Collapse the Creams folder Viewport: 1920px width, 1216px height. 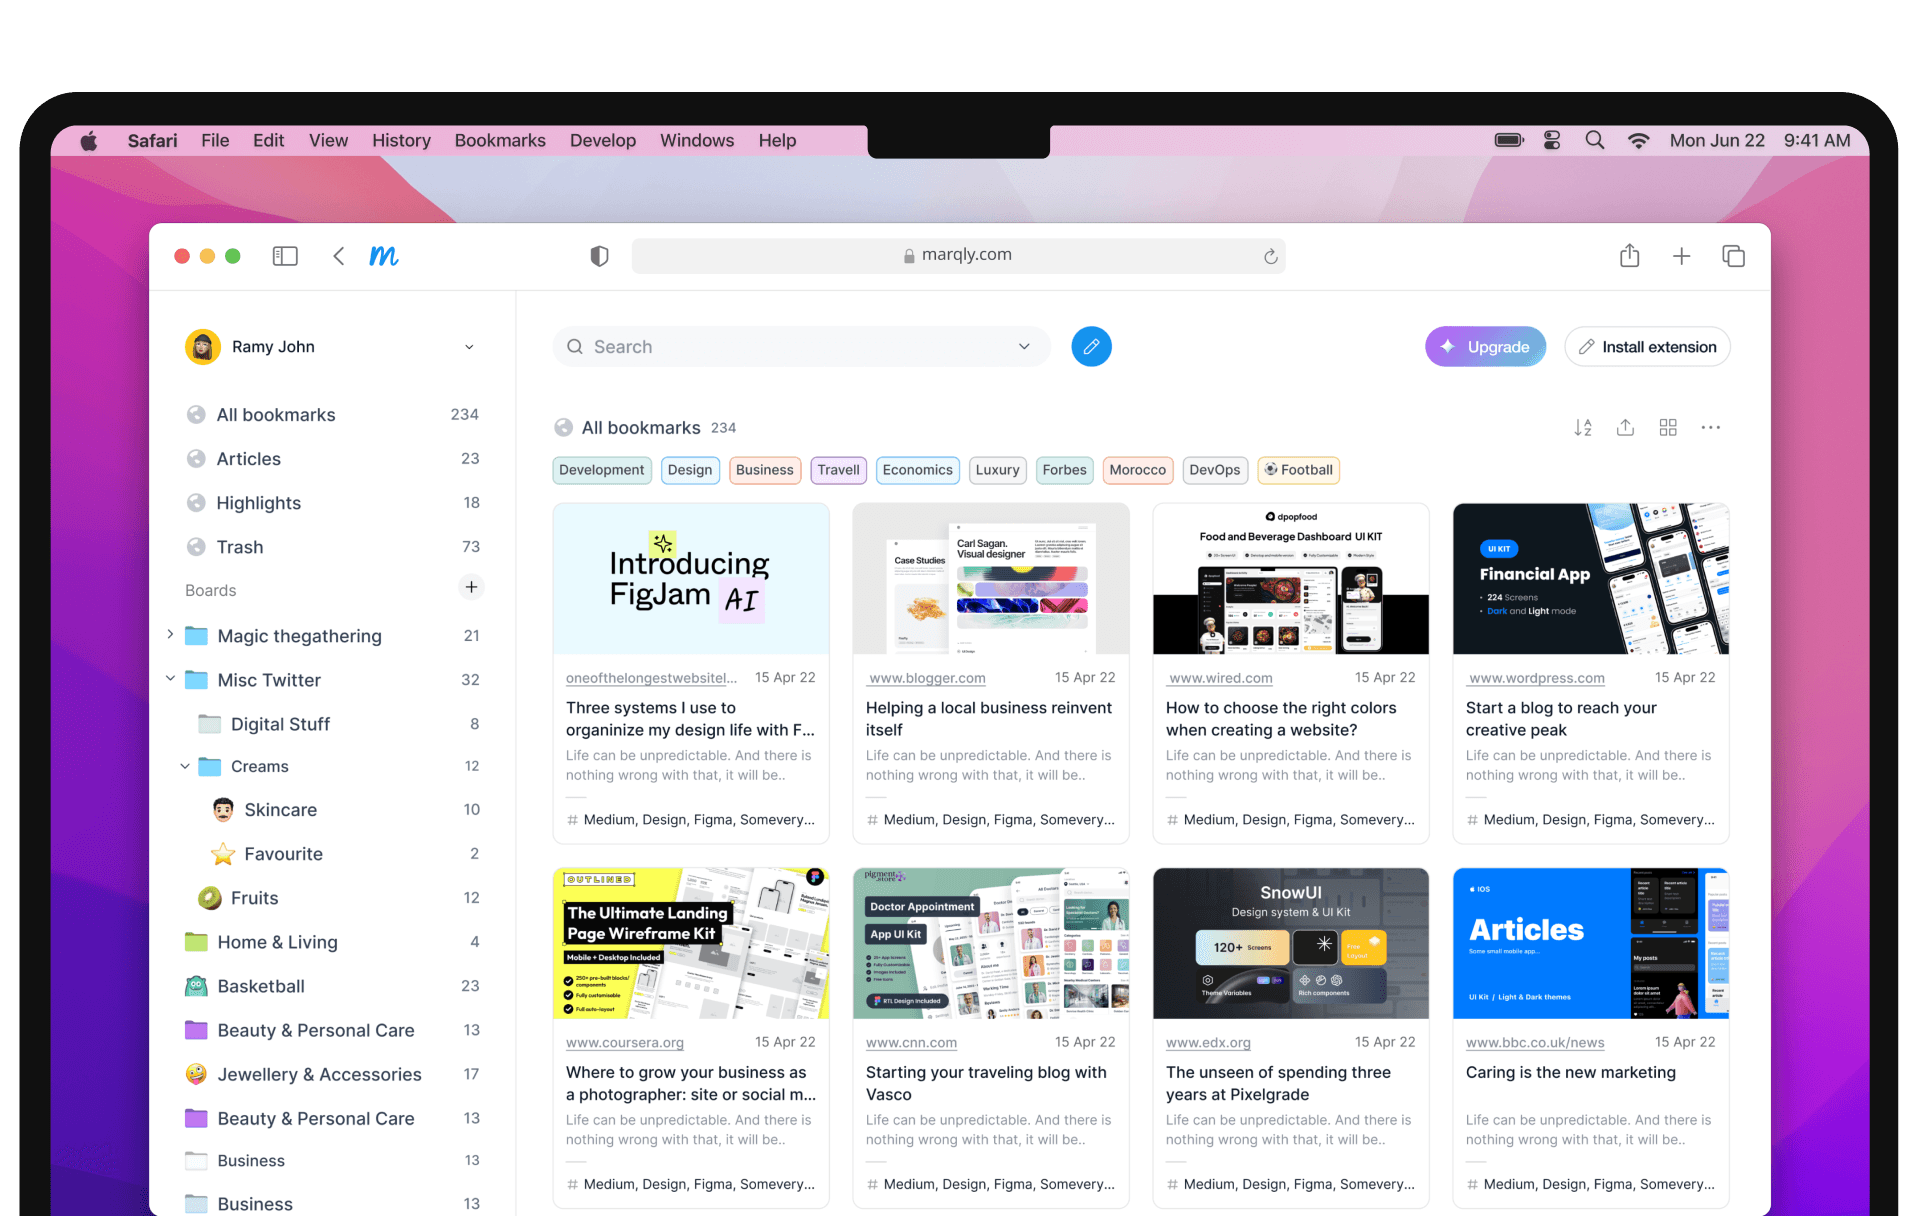tap(185, 766)
